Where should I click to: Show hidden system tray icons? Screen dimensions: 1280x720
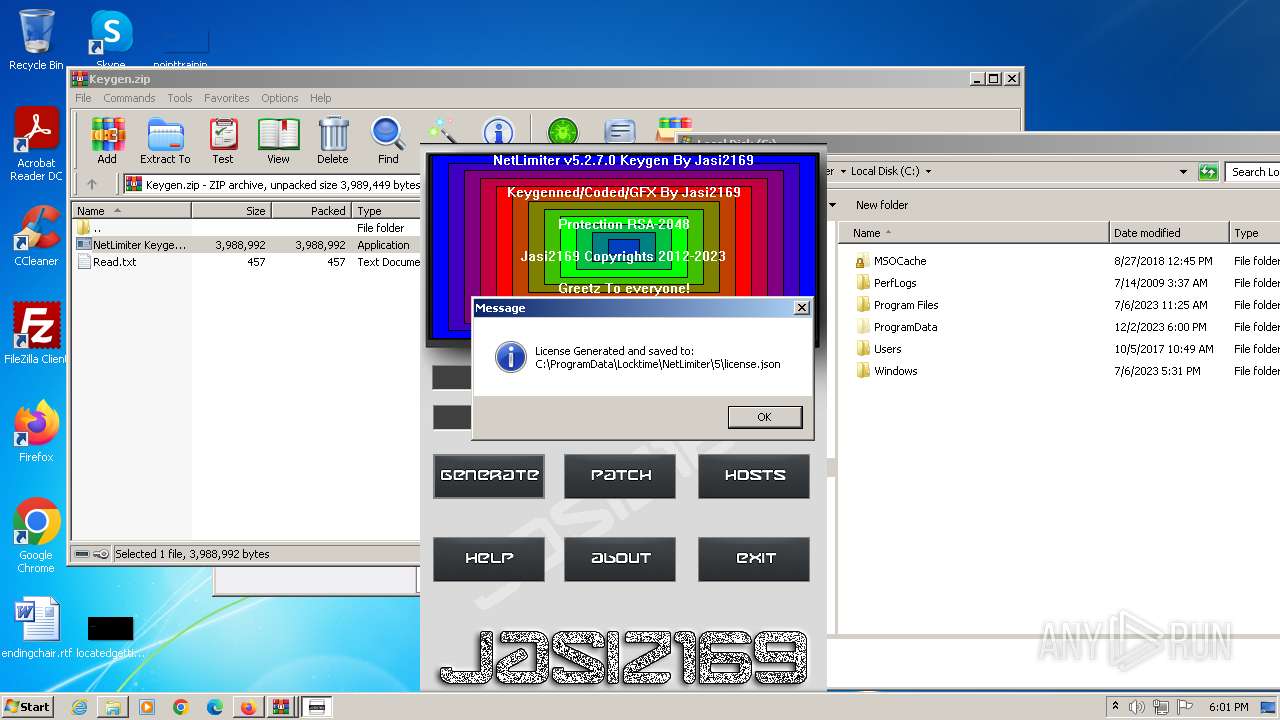click(1115, 707)
